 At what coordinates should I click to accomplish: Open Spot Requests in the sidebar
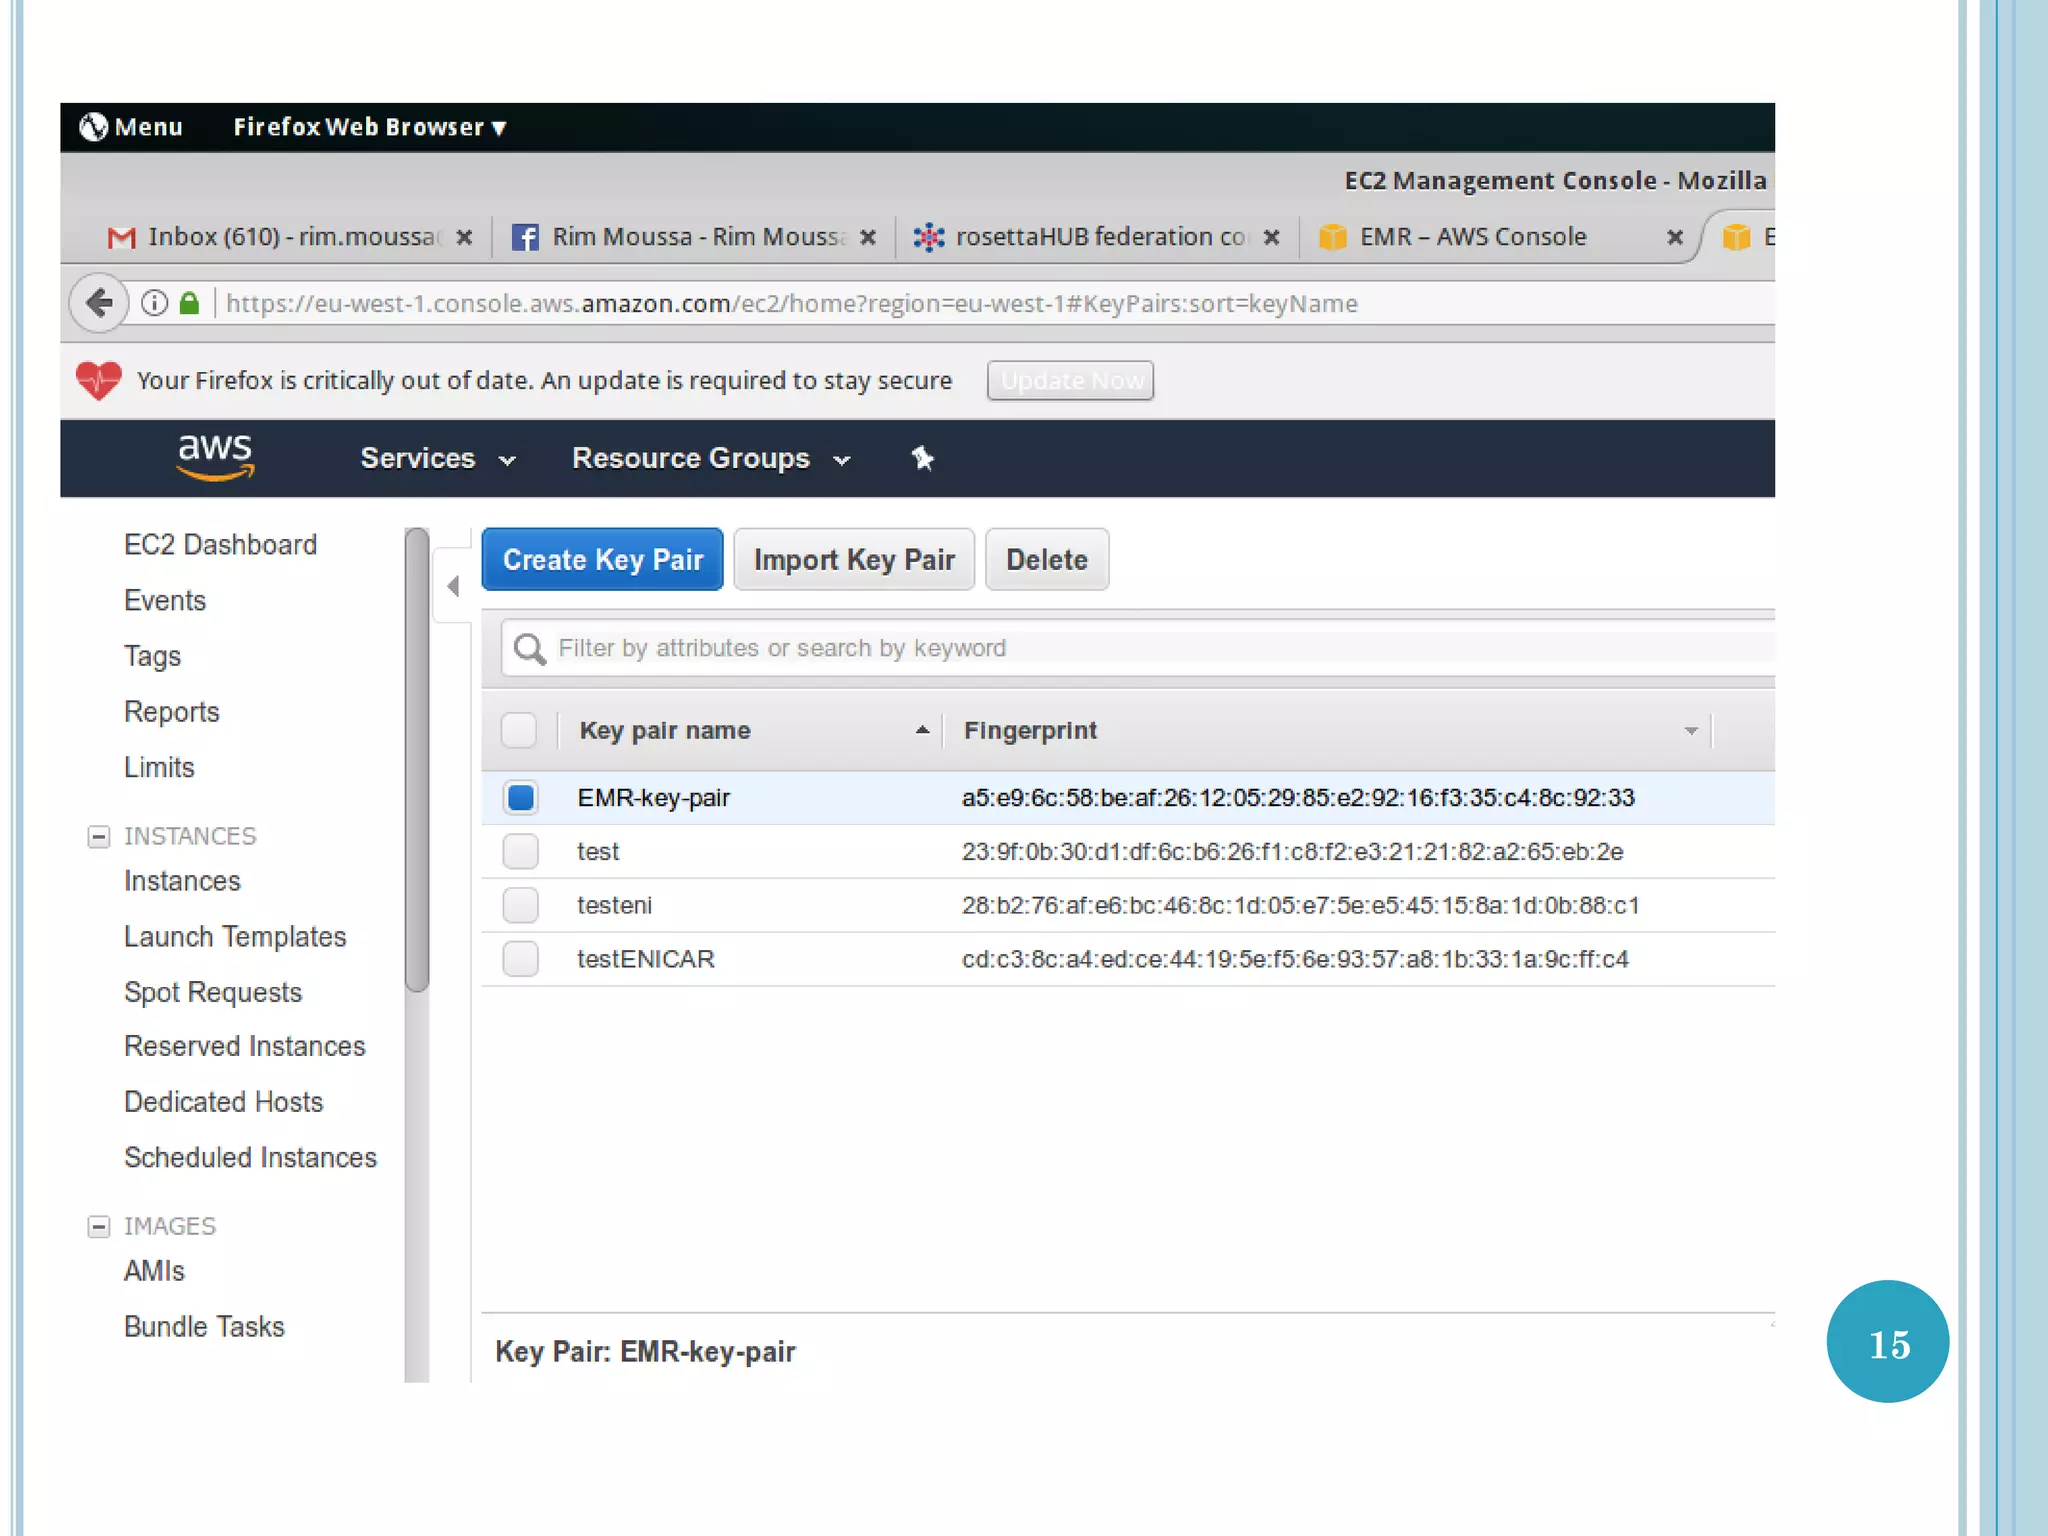click(x=213, y=992)
